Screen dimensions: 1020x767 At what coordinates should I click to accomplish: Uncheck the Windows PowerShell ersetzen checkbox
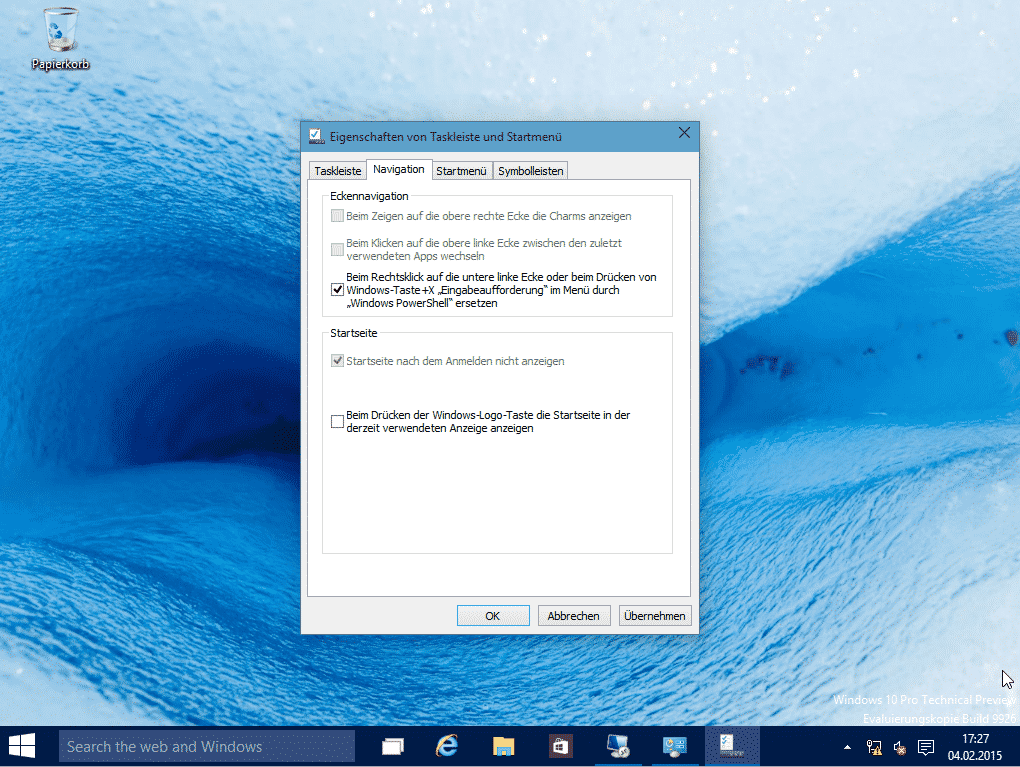click(337, 289)
